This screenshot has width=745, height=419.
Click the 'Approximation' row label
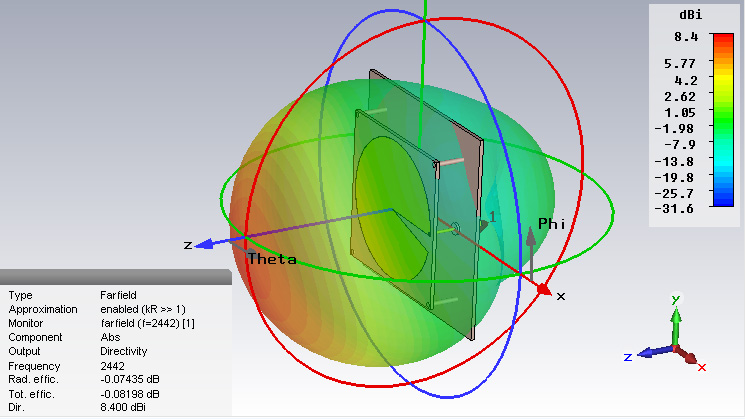coord(43,309)
